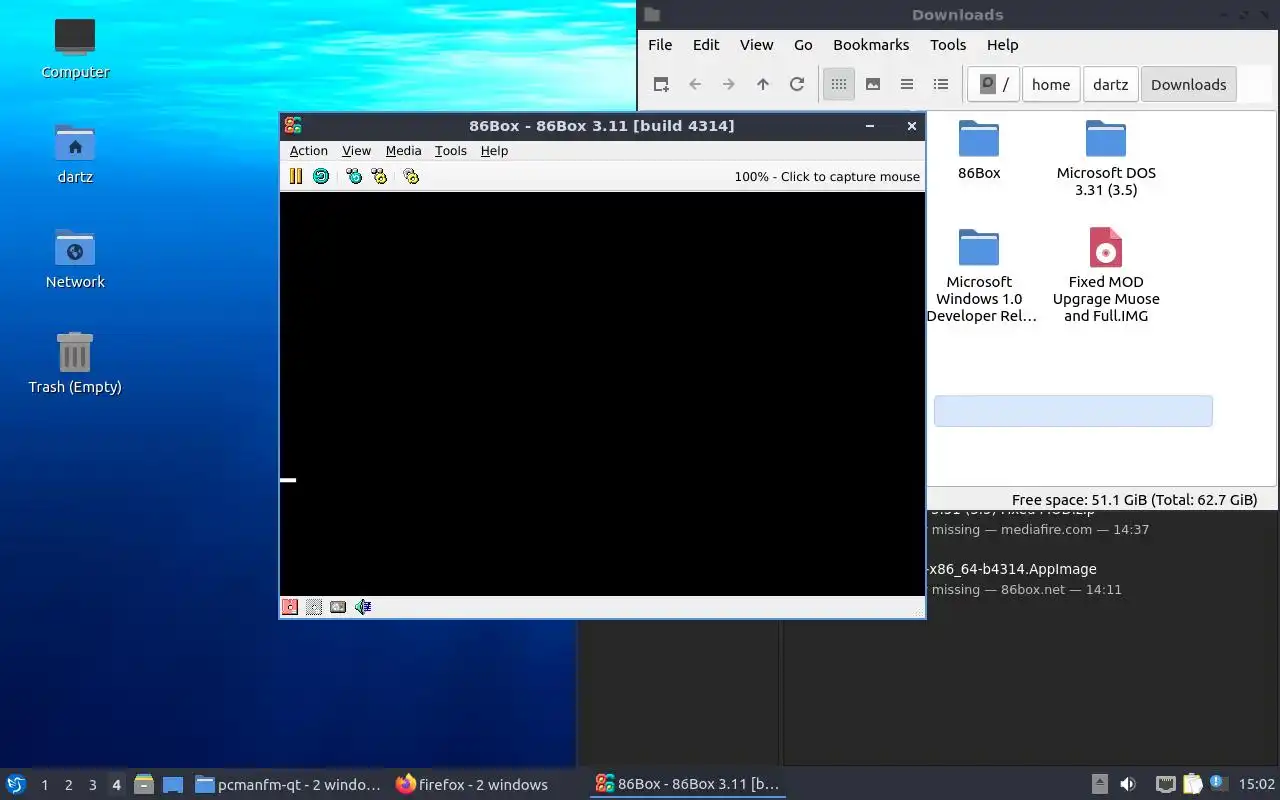1280x800 pixels.
Task: Send Ctrl+Alt+Del to the emulated machine
Action: tap(354, 176)
